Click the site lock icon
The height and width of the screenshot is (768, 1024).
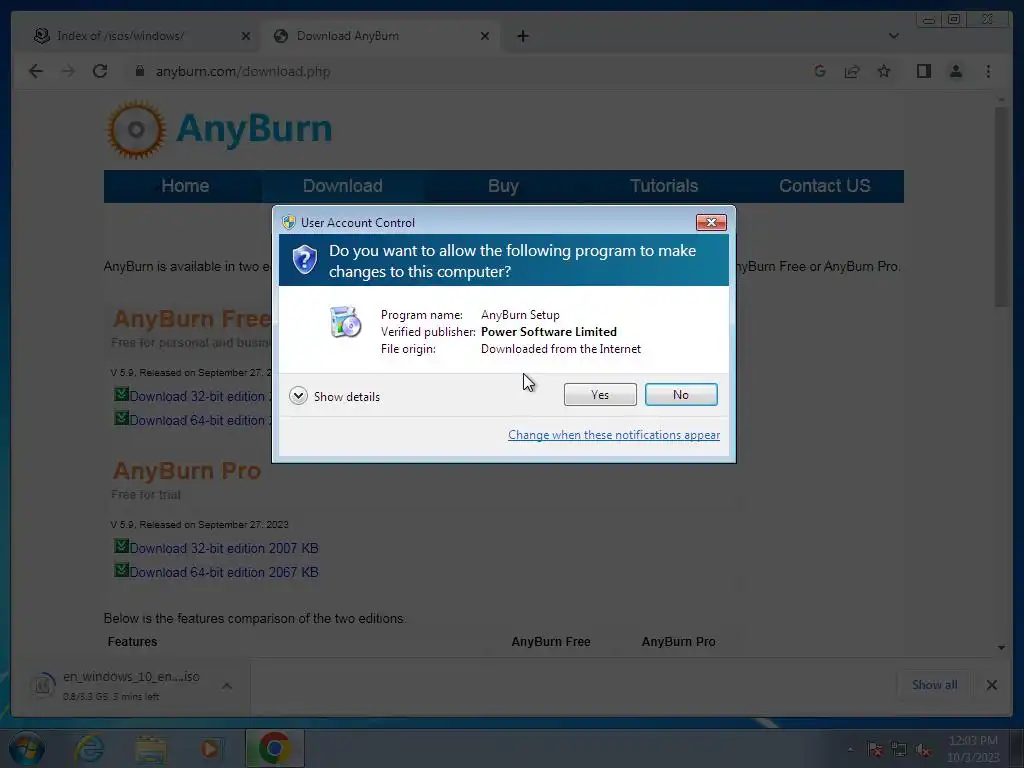tap(139, 71)
